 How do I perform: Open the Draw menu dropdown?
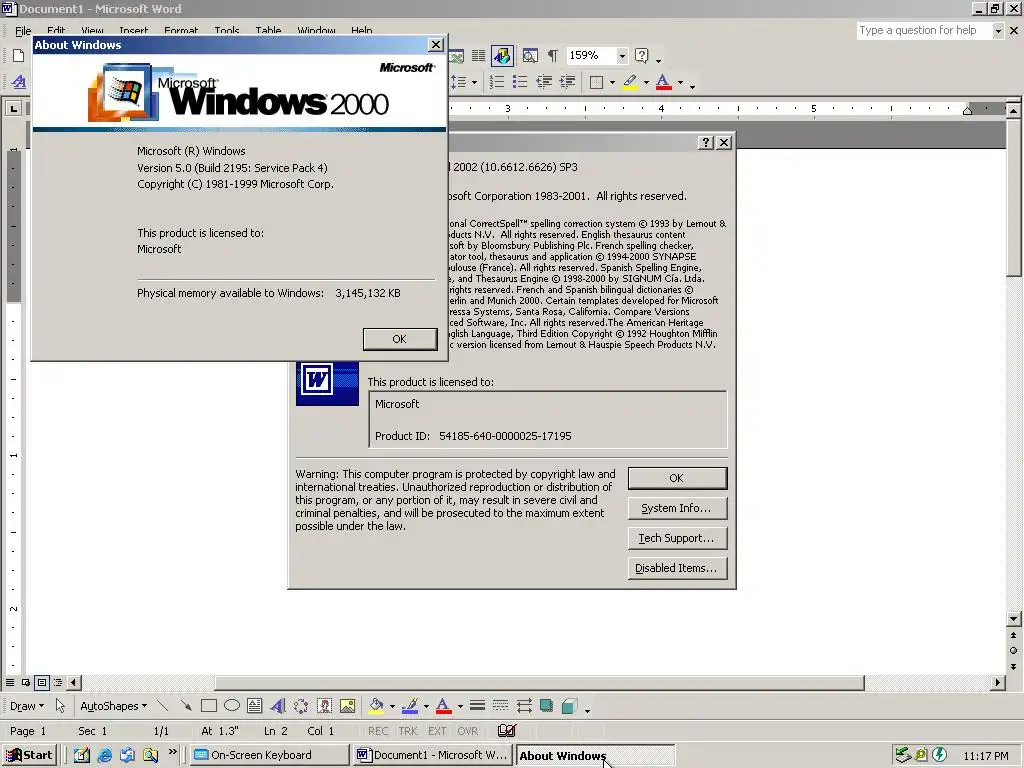point(27,706)
